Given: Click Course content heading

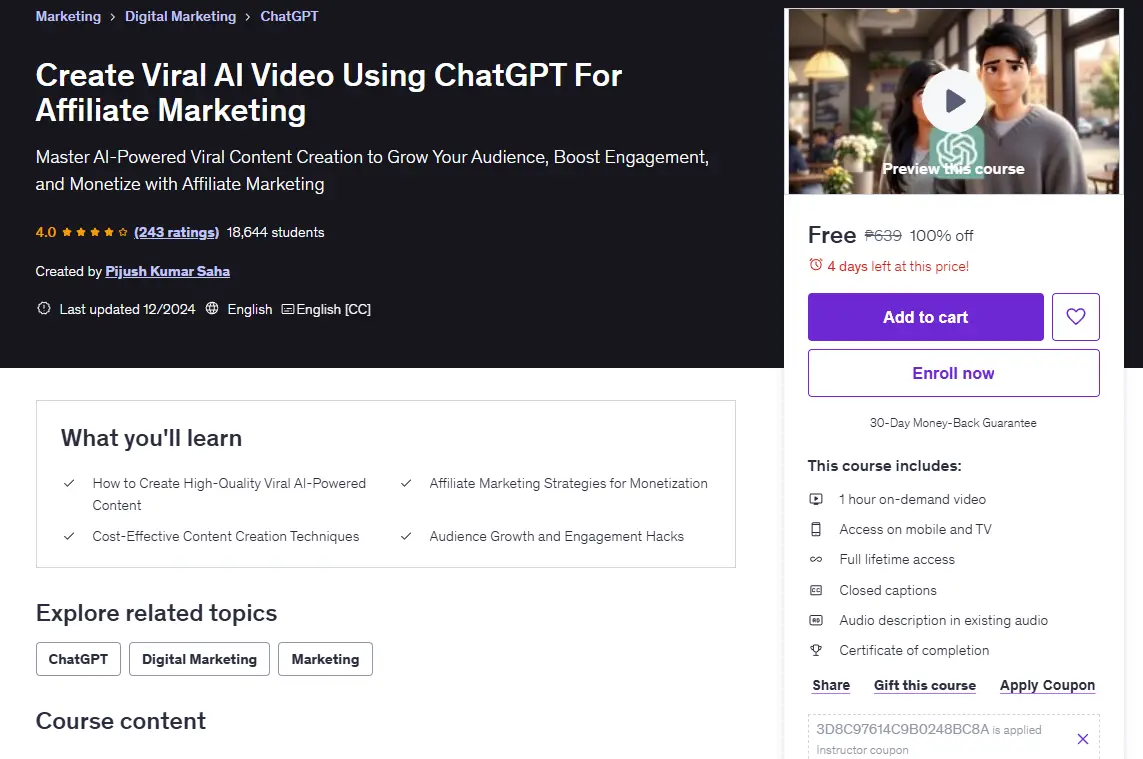Looking at the screenshot, I should pyautogui.click(x=121, y=720).
